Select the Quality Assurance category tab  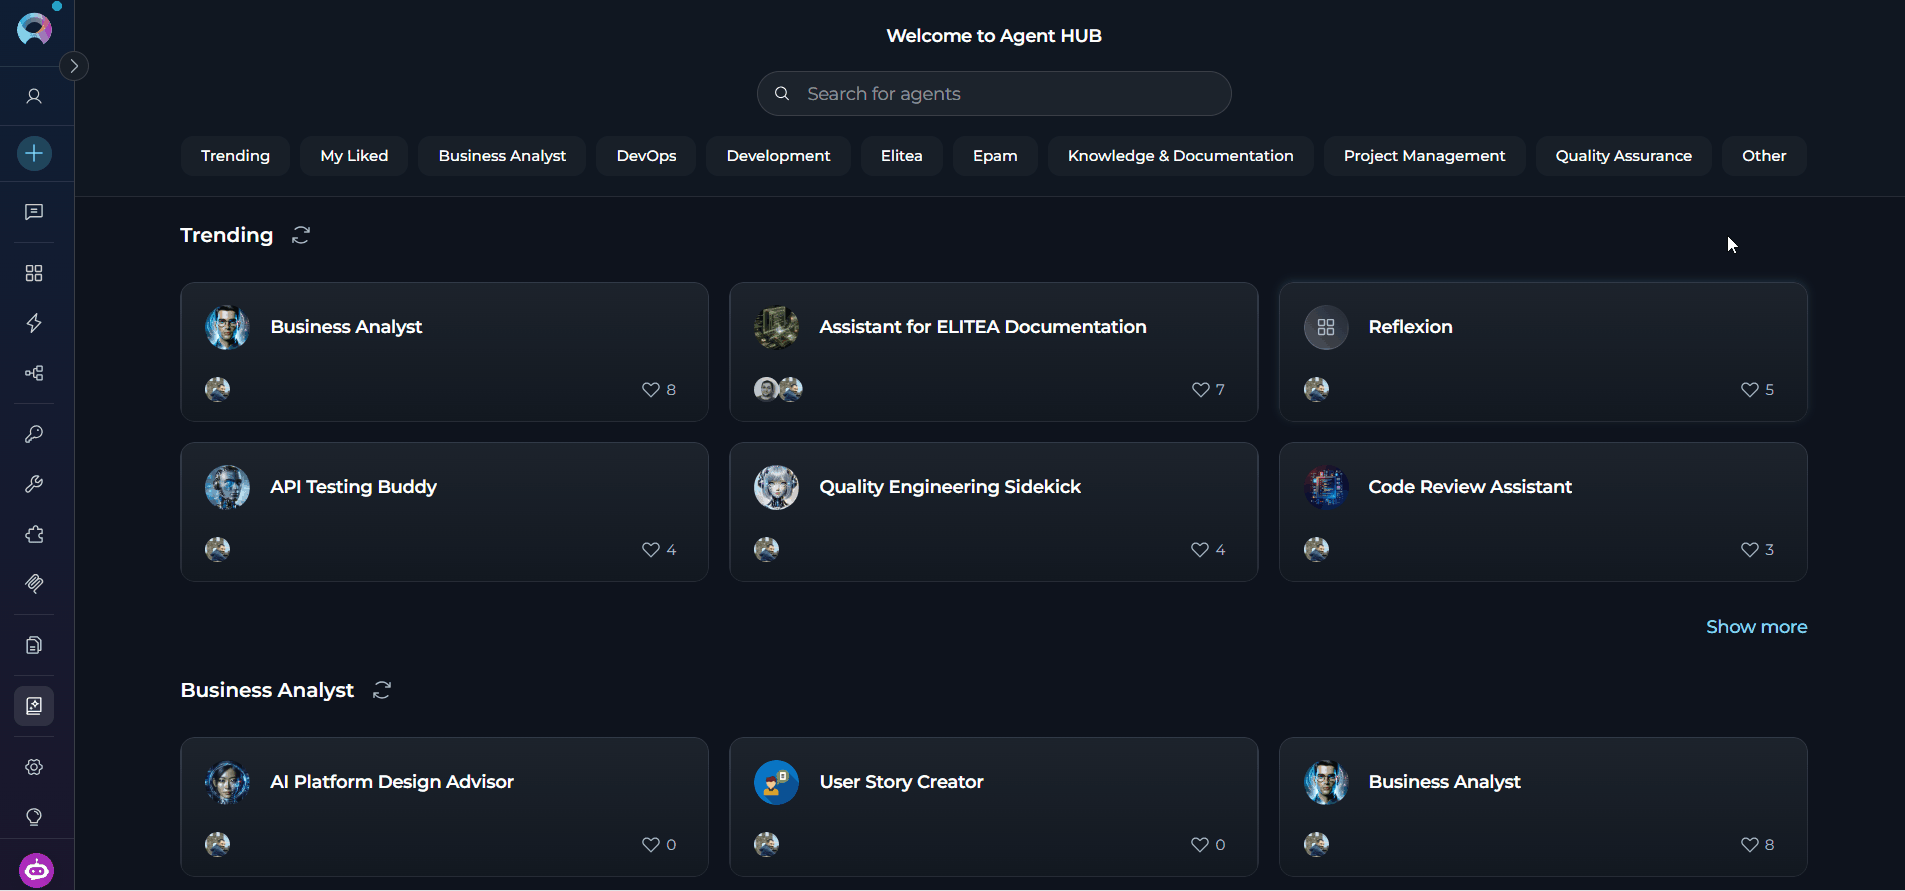coord(1623,156)
